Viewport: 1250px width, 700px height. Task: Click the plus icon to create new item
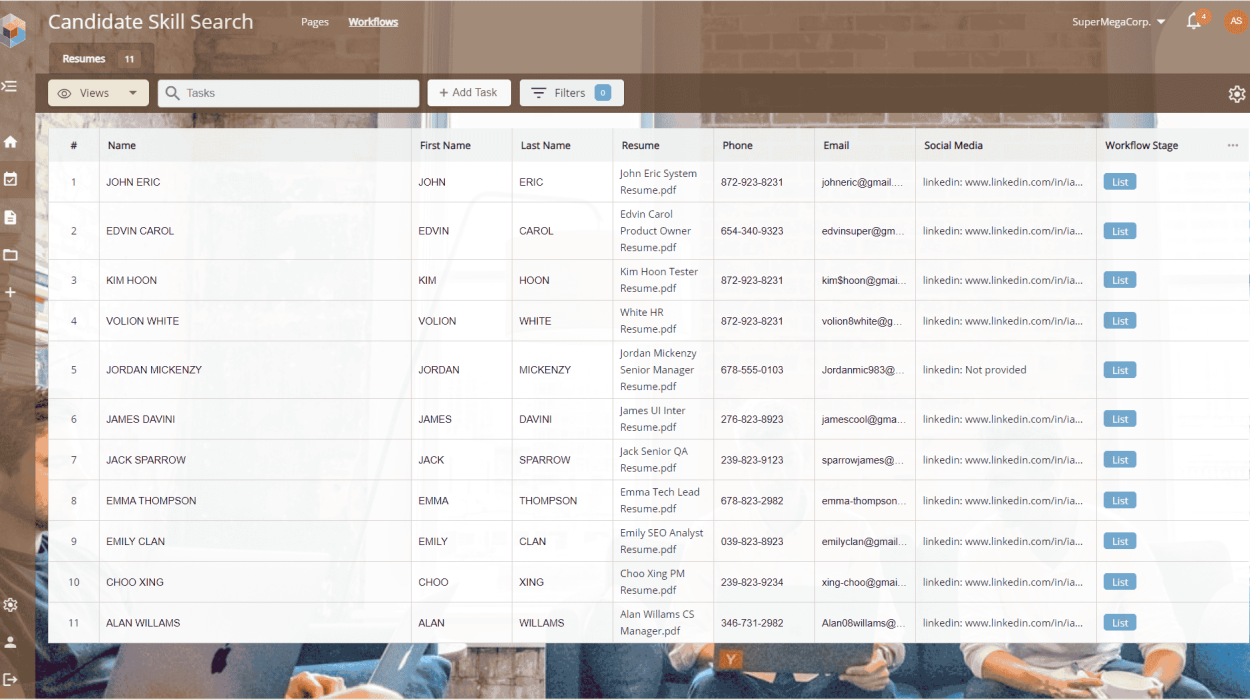click(10, 292)
